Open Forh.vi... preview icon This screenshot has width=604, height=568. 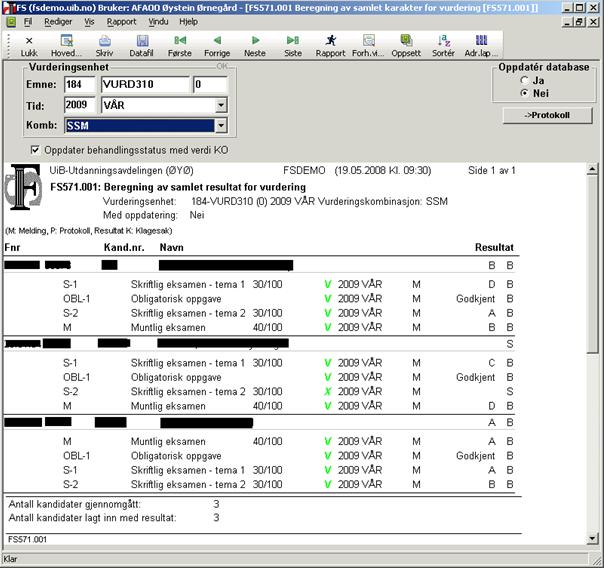pos(369,40)
